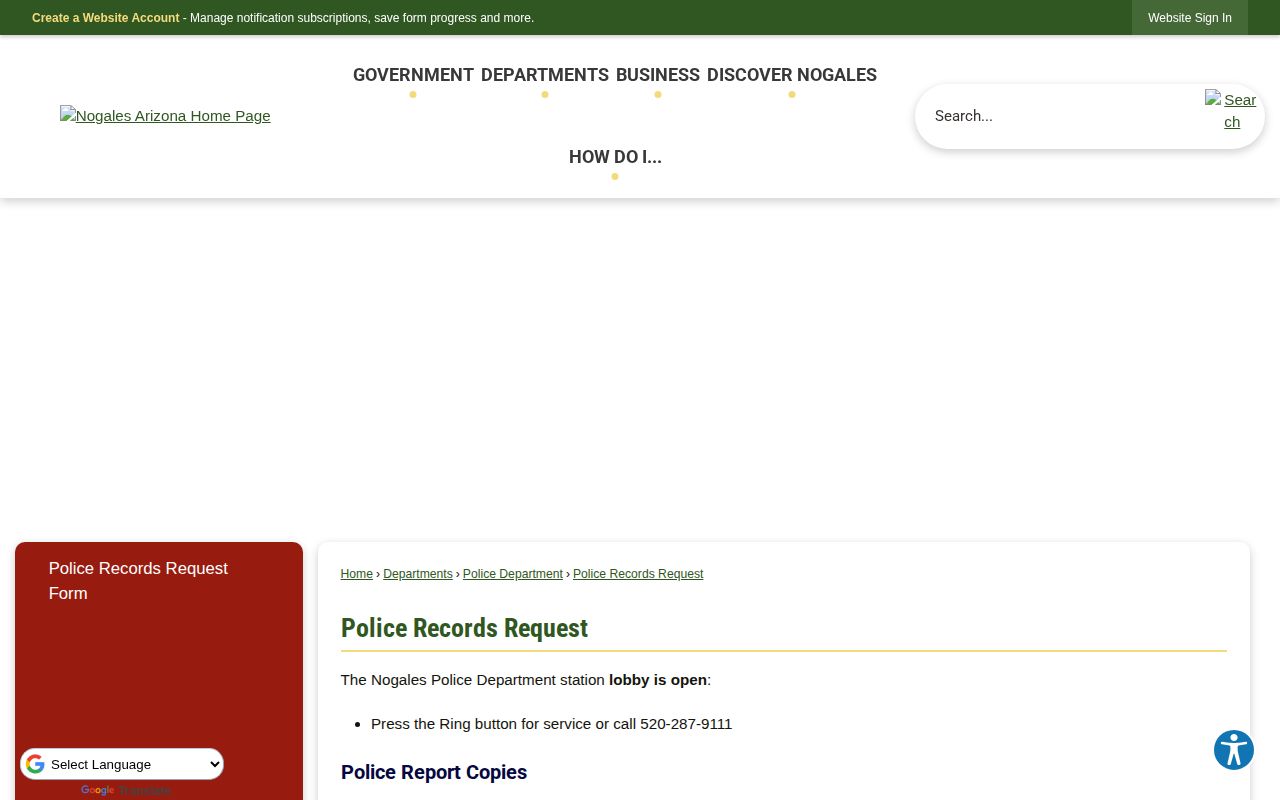Open the accessibility widget icon
The image size is (1280, 800).
click(x=1233, y=750)
